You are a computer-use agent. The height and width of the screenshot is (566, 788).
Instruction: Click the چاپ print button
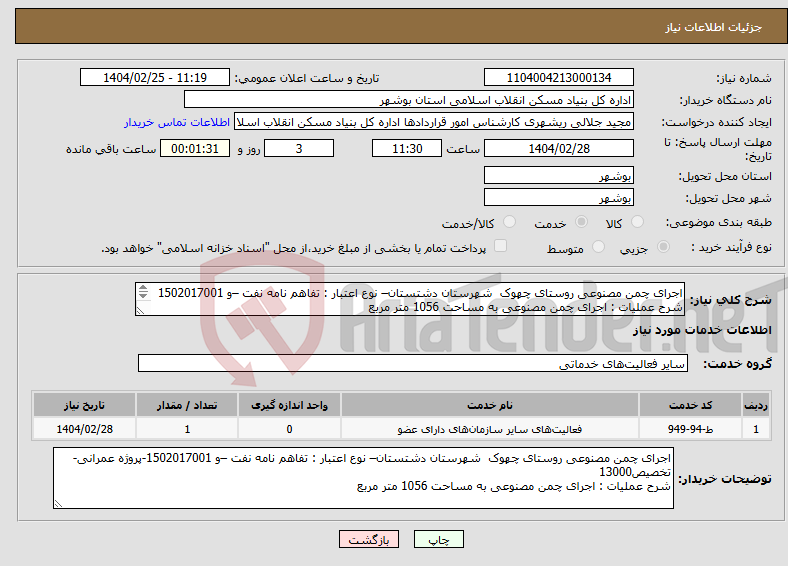(x=439, y=539)
